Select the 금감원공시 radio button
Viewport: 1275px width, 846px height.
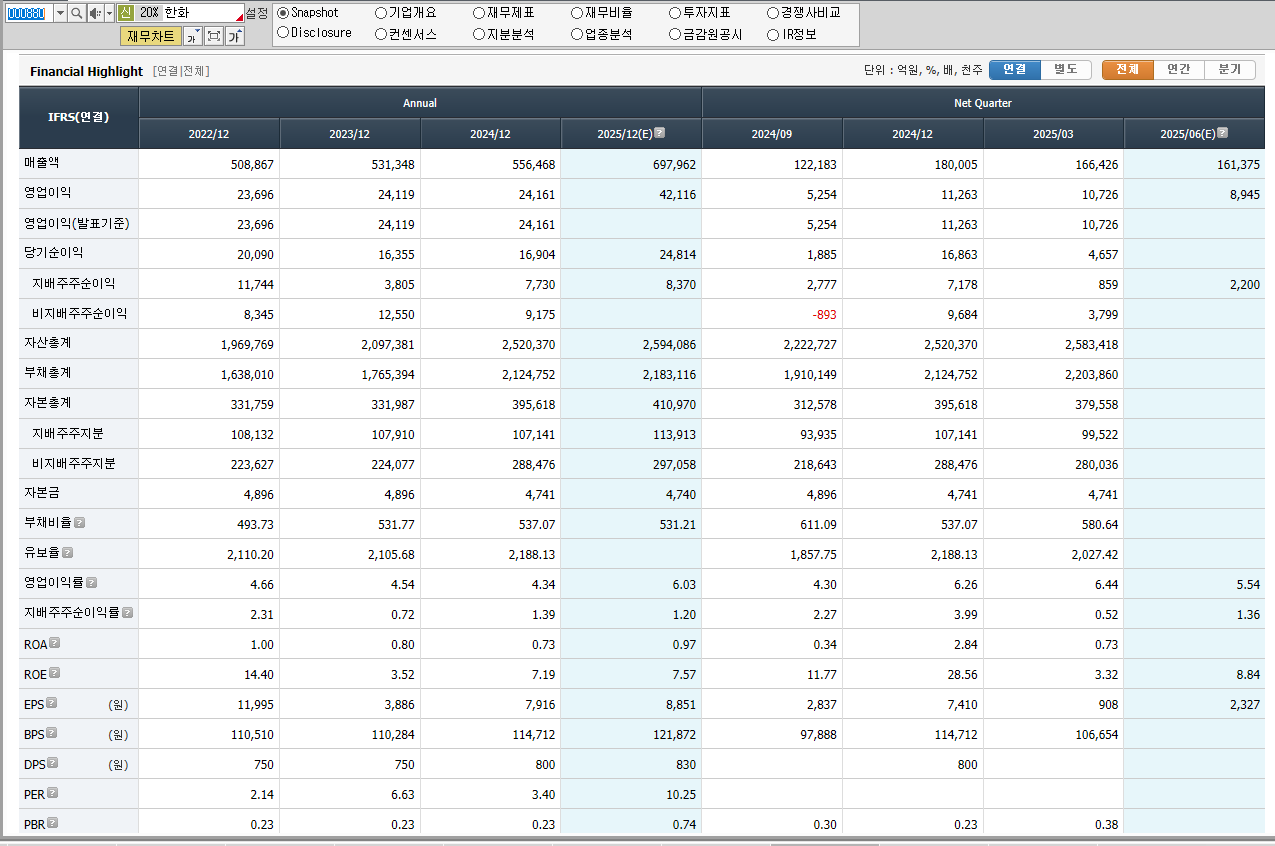tap(675, 34)
